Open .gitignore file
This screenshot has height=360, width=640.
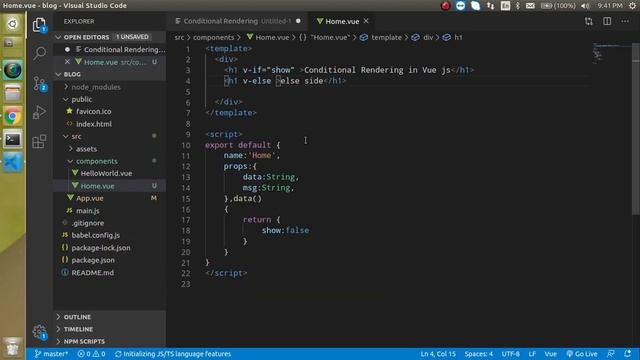(109, 223)
